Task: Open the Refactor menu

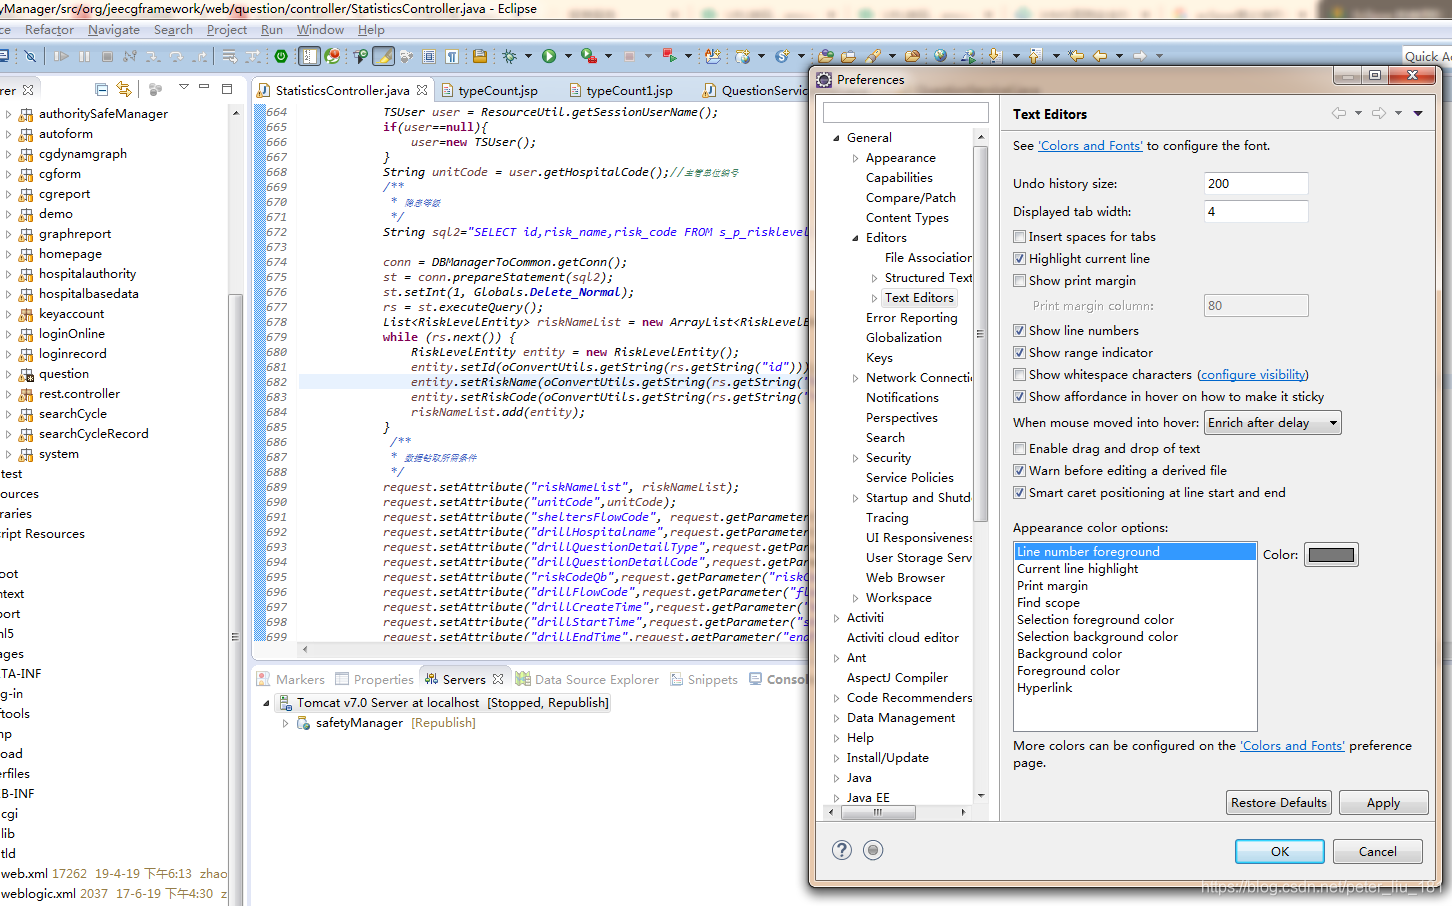Action: tap(49, 30)
